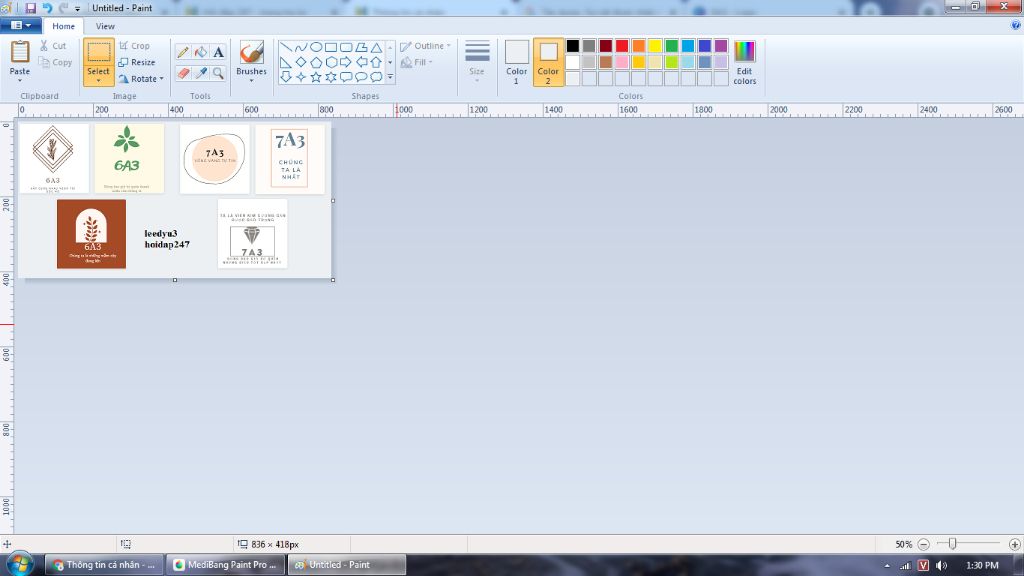Open the Fill dropdown

click(417, 62)
